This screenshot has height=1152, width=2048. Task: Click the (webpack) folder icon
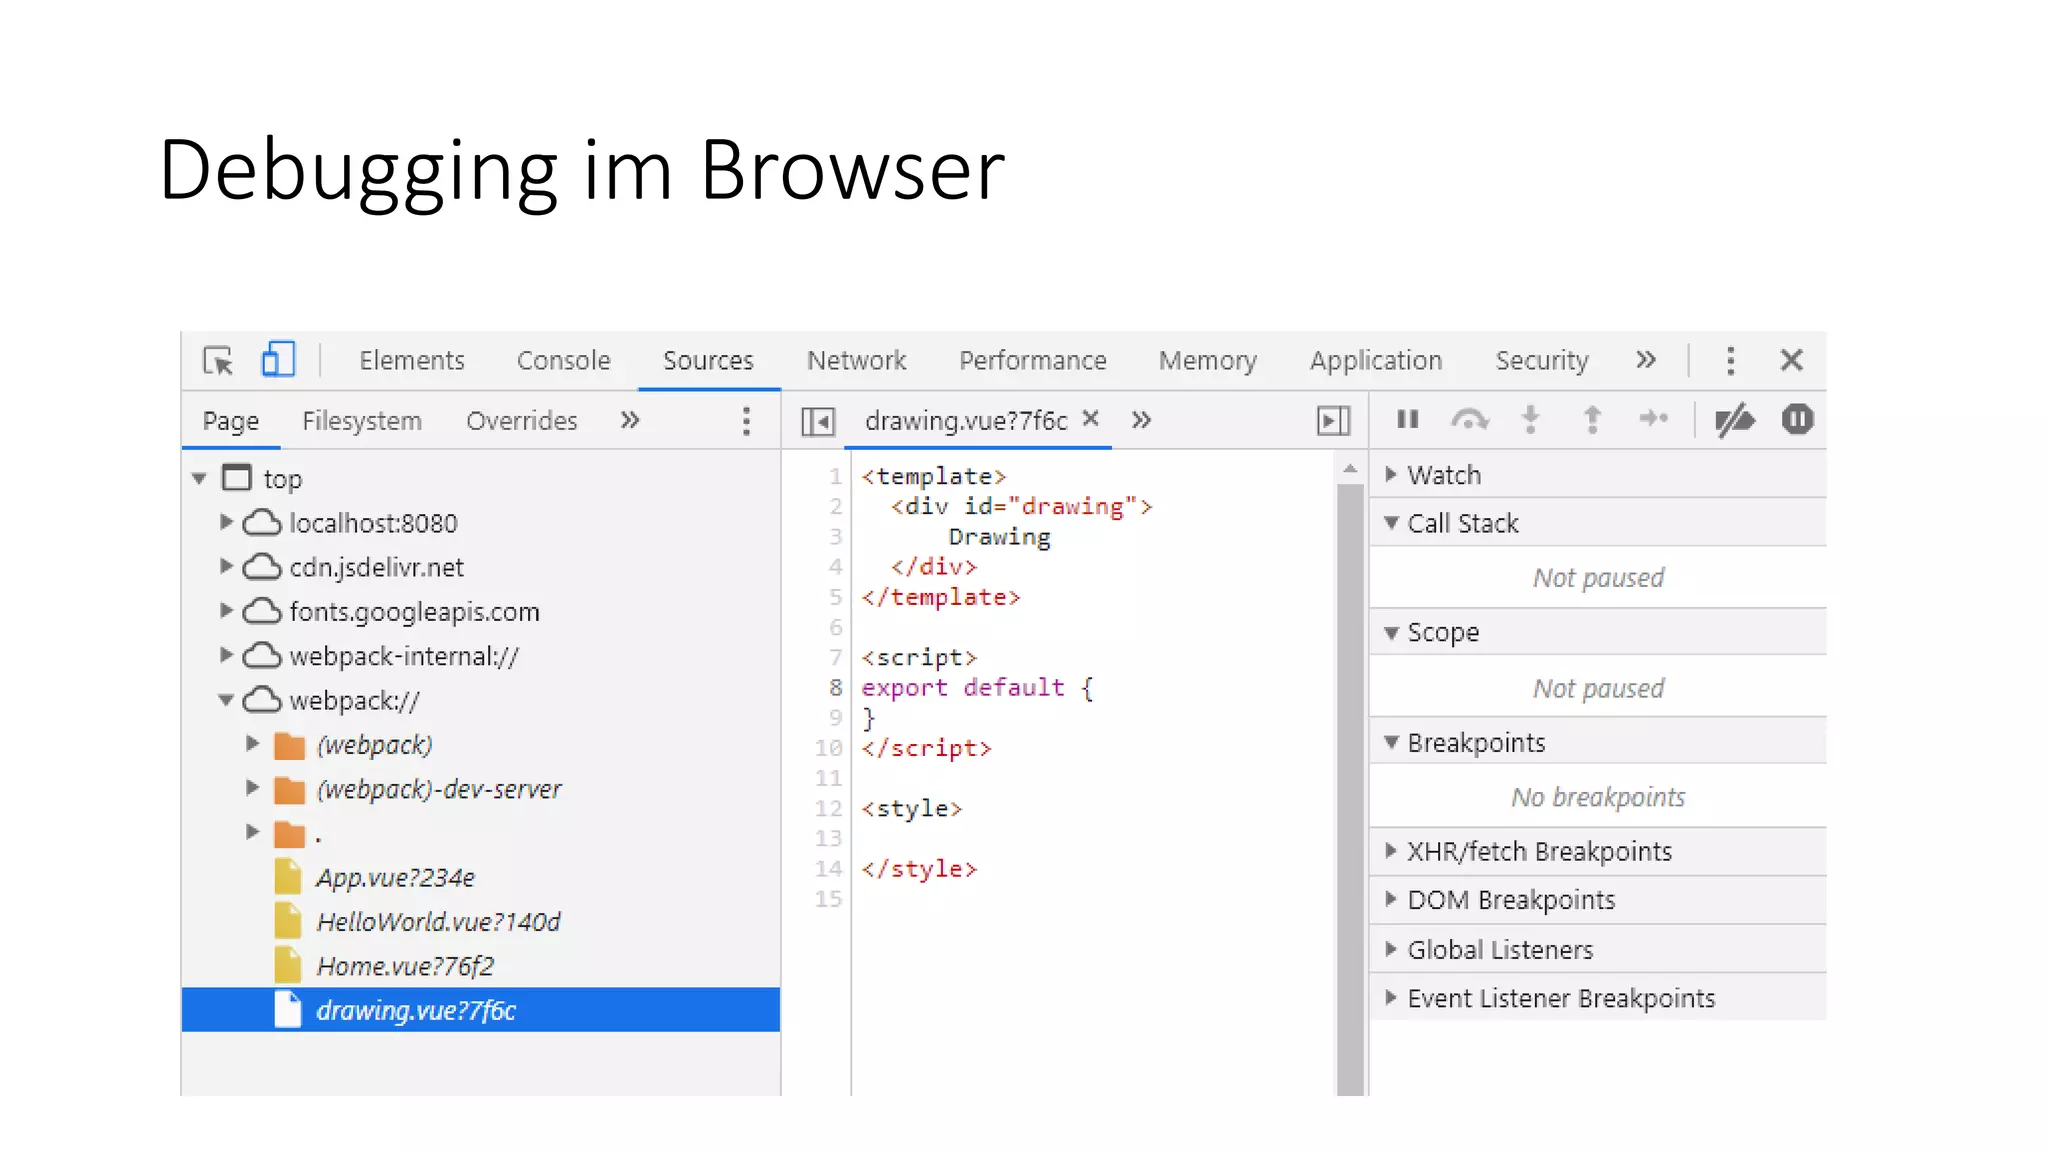[289, 745]
